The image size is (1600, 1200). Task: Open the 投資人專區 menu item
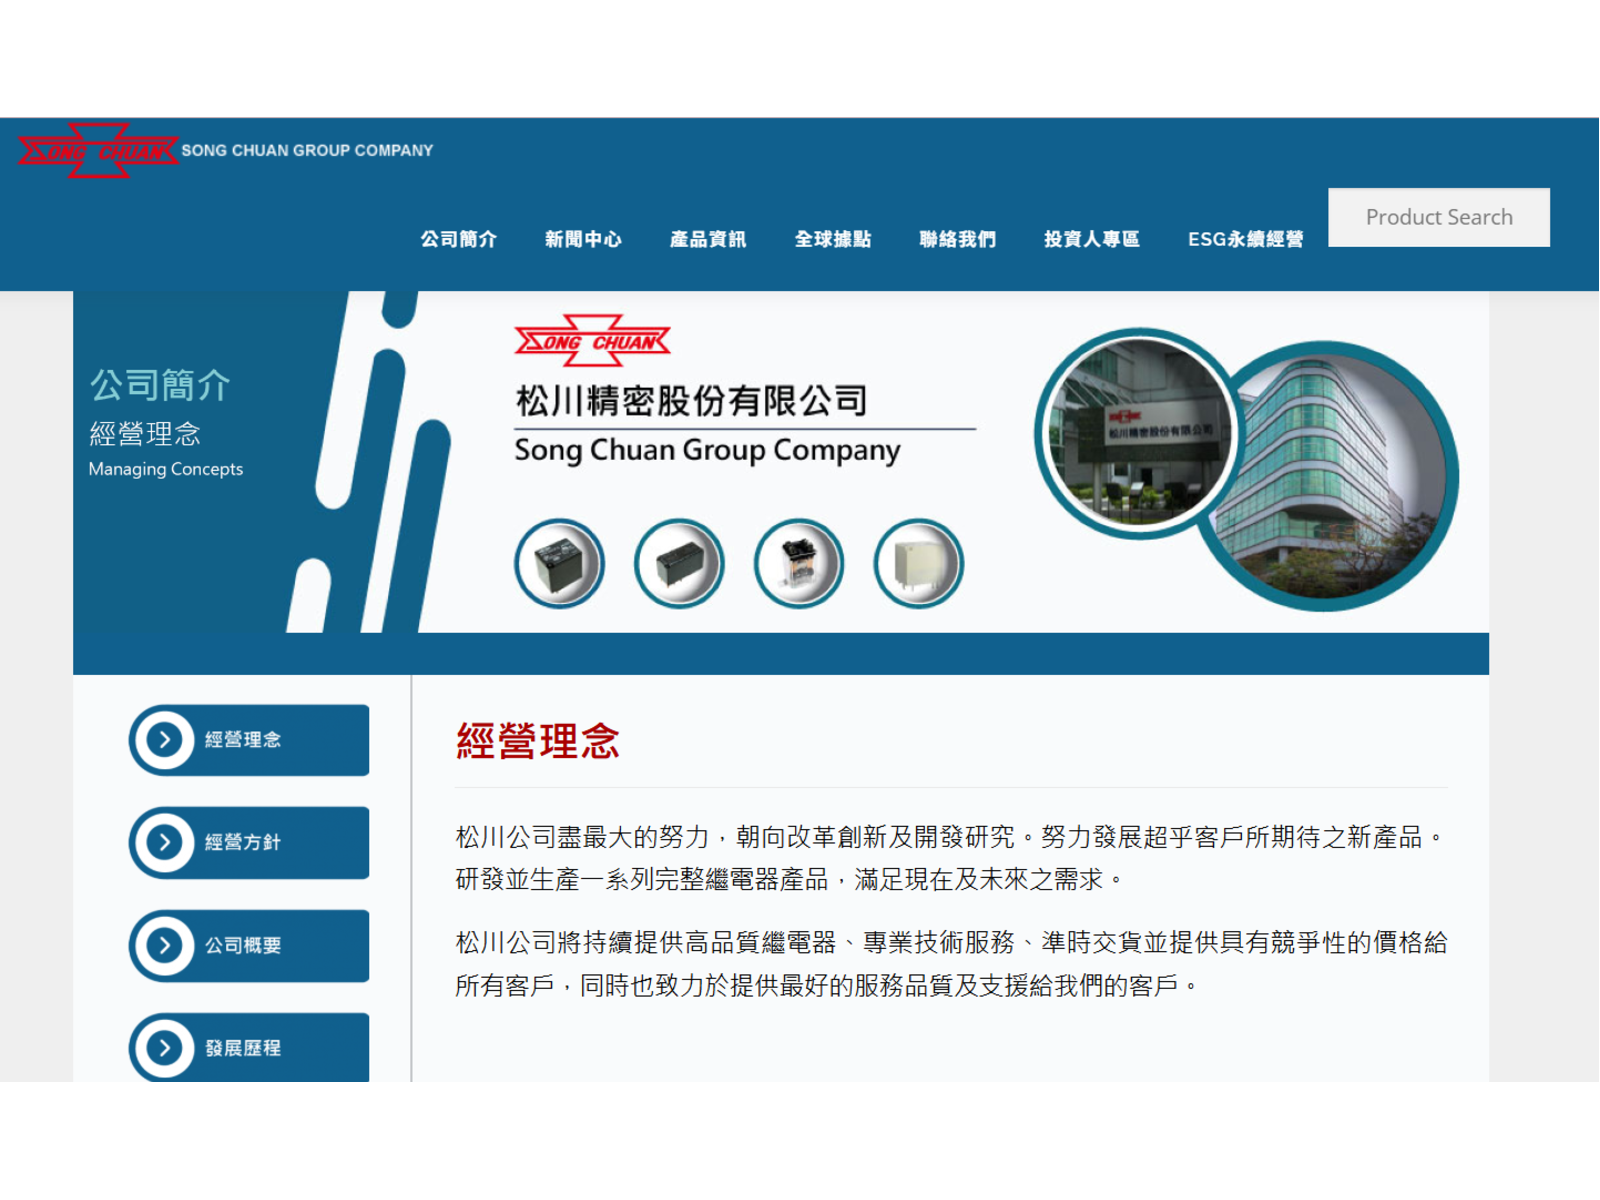pos(1092,239)
